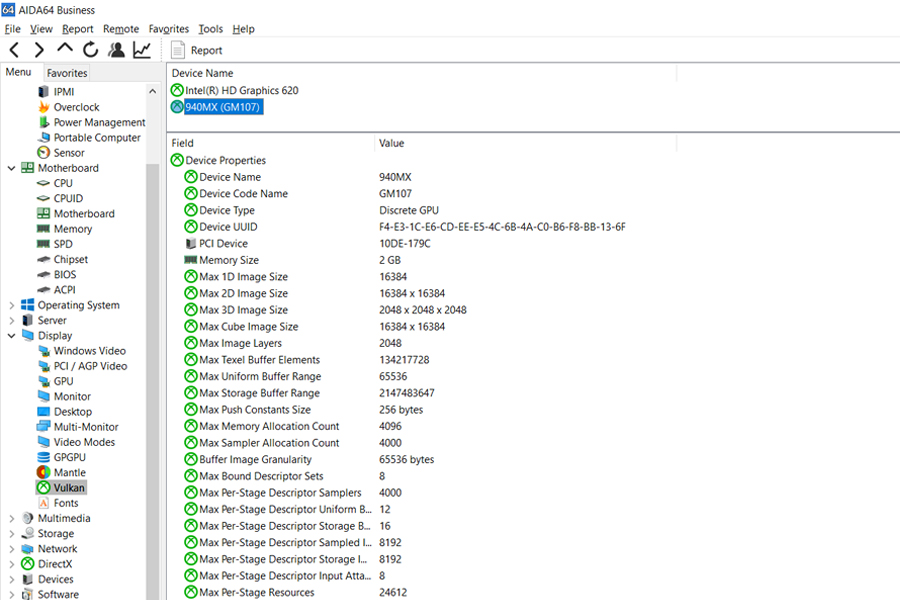Select Desktop under Display

tap(72, 412)
